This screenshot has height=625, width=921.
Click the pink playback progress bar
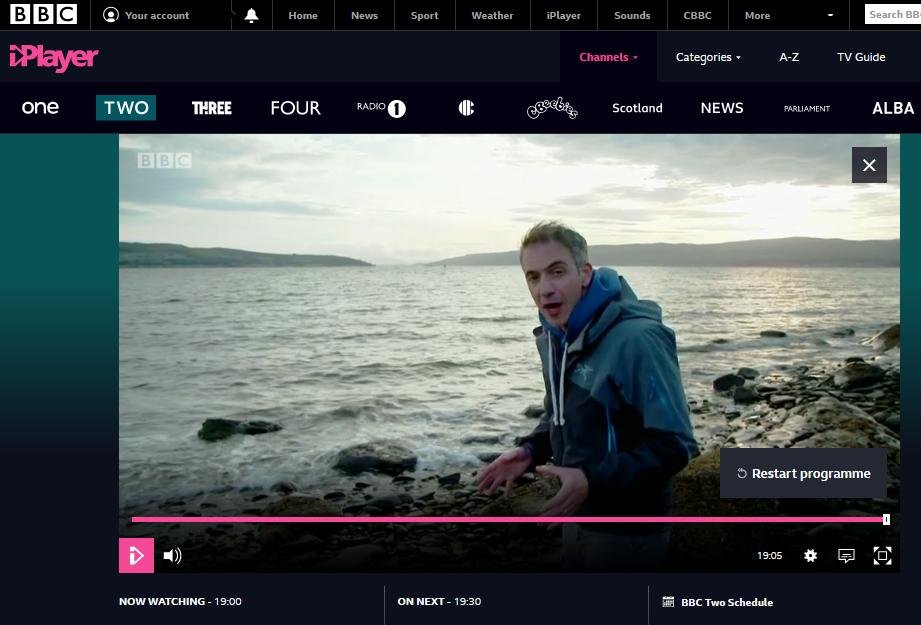click(500, 519)
